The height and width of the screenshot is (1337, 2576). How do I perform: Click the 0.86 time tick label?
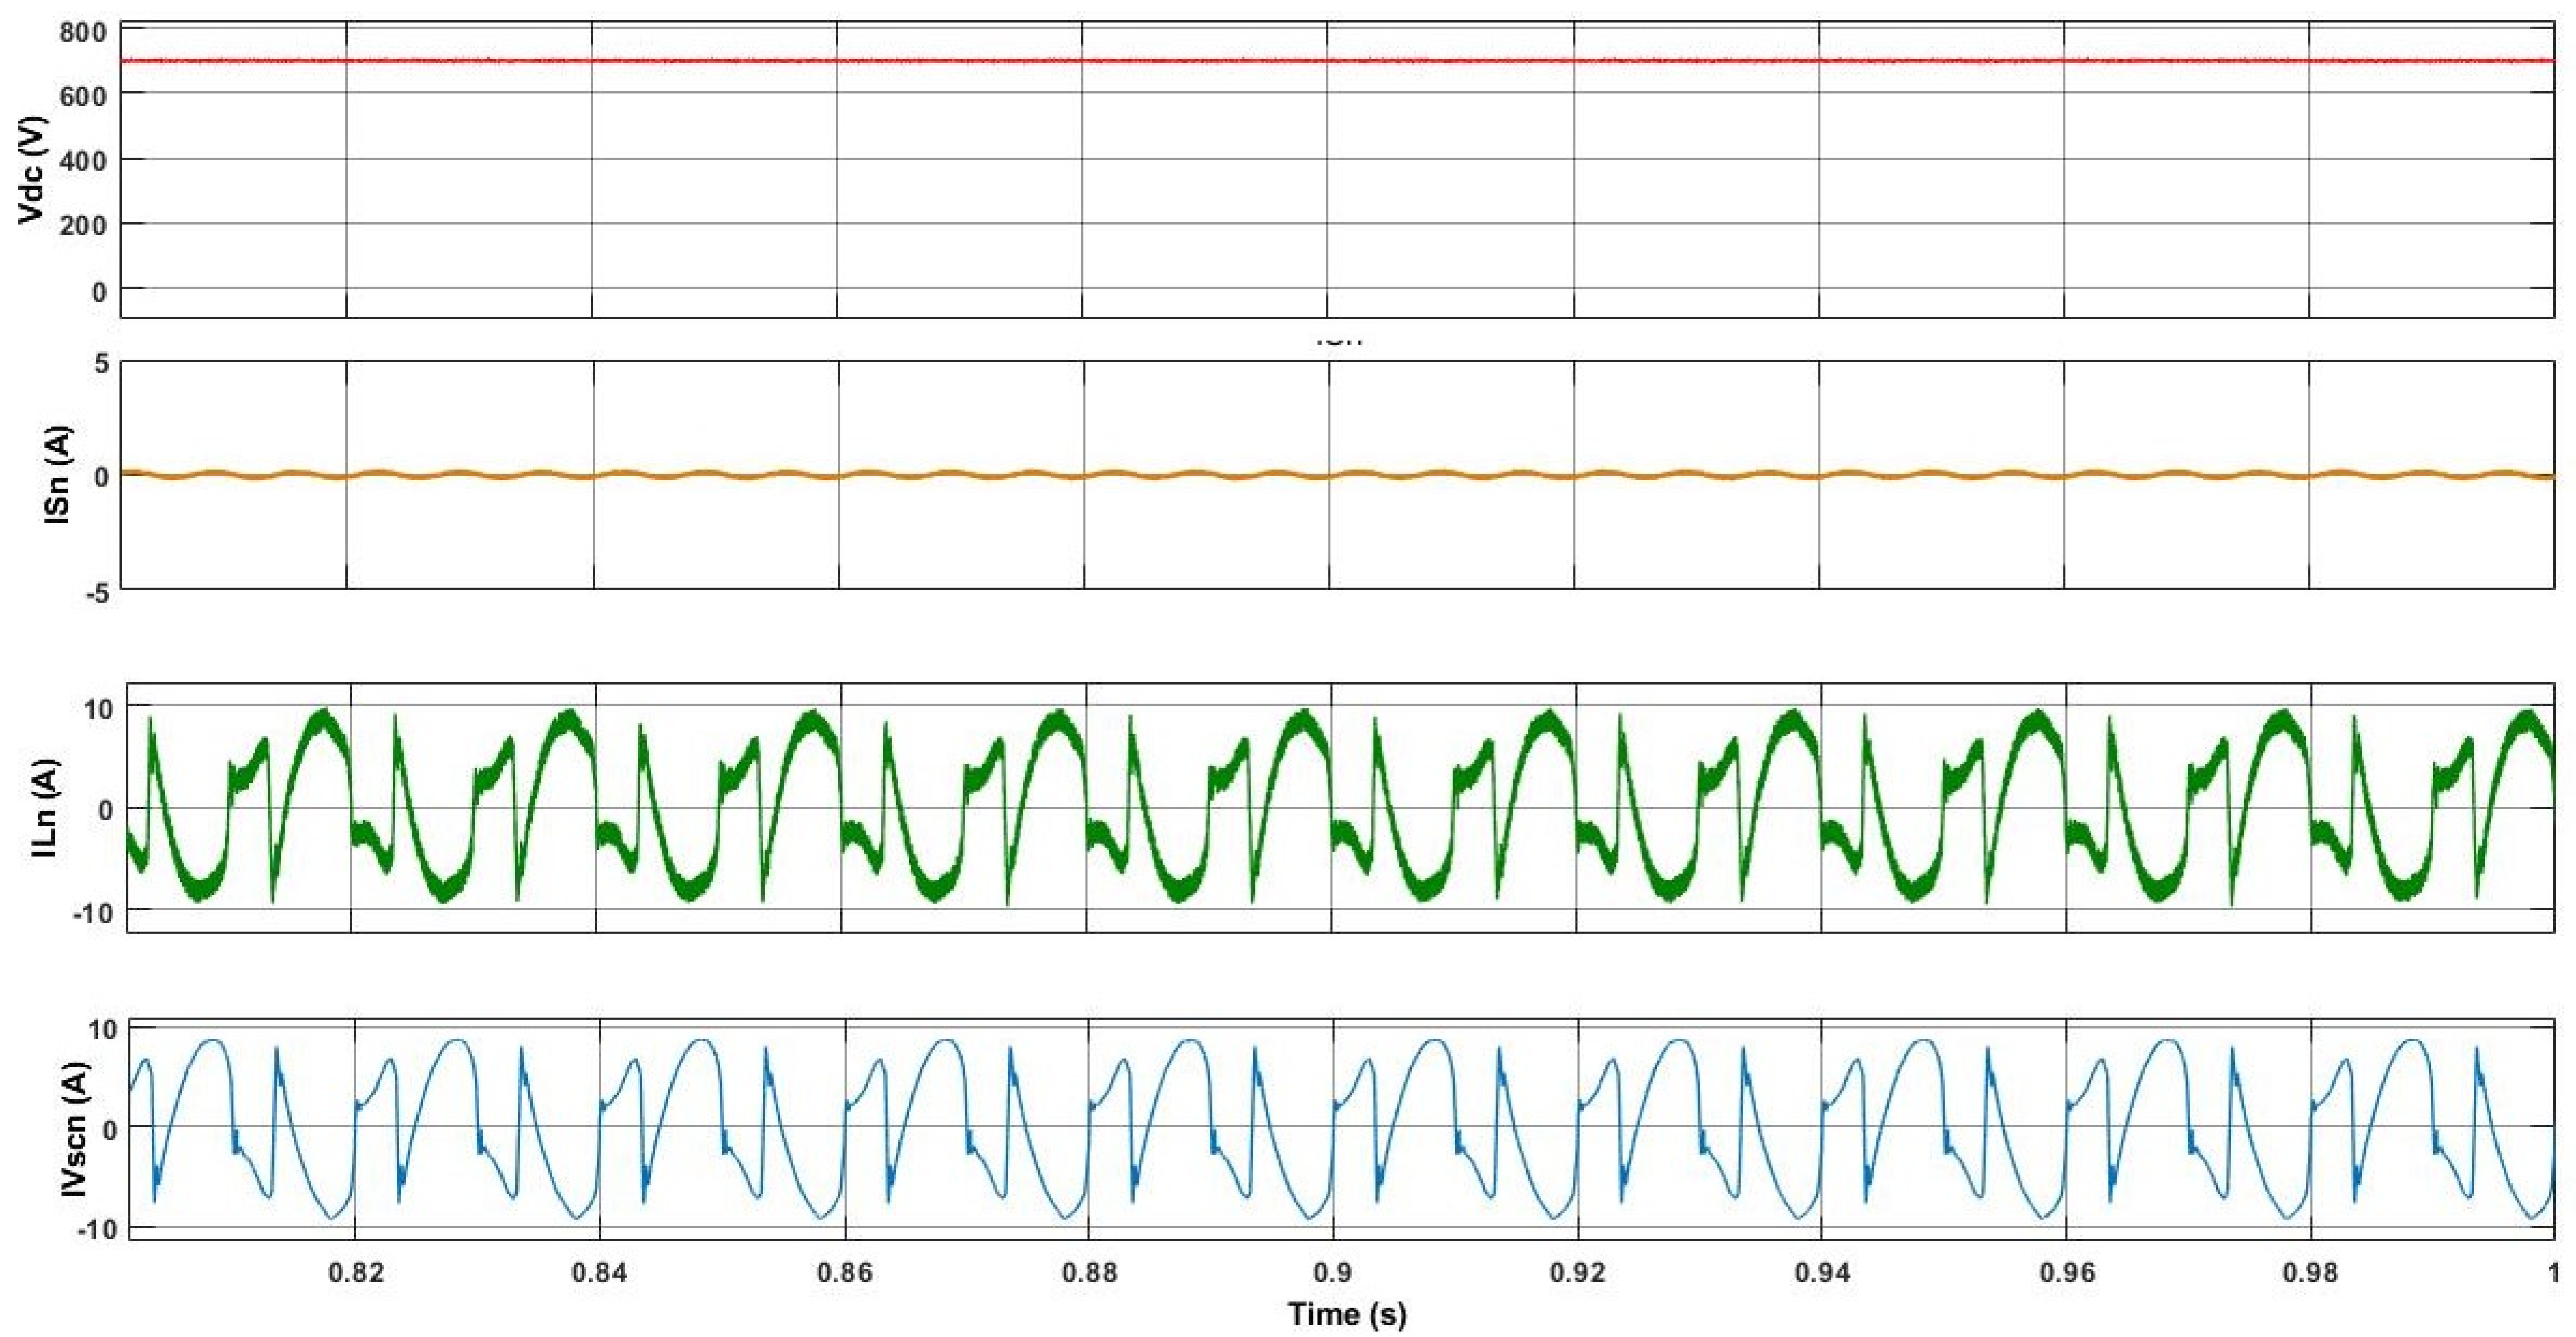click(844, 1271)
